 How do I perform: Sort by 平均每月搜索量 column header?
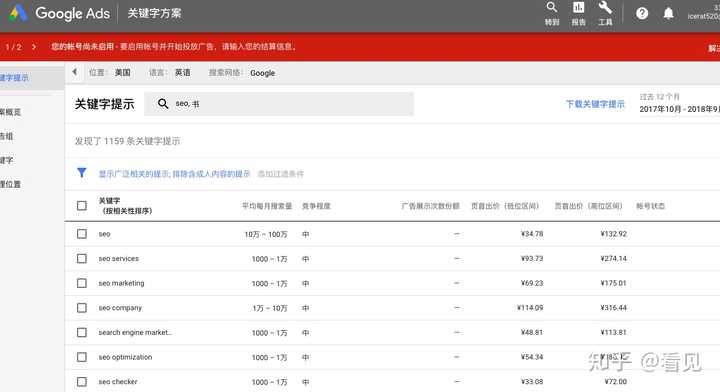(x=267, y=206)
